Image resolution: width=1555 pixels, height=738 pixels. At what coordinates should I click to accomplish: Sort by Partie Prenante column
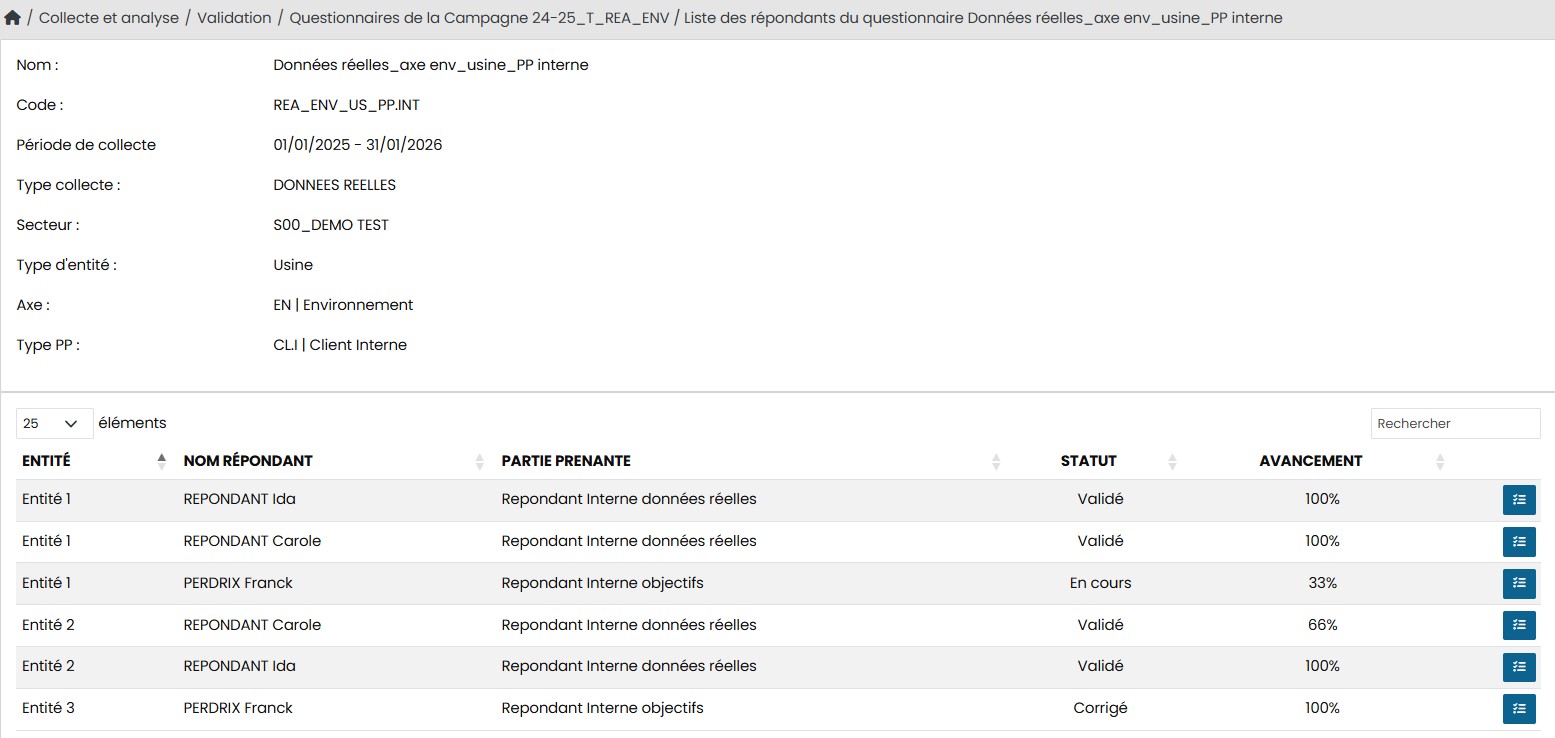tap(995, 461)
